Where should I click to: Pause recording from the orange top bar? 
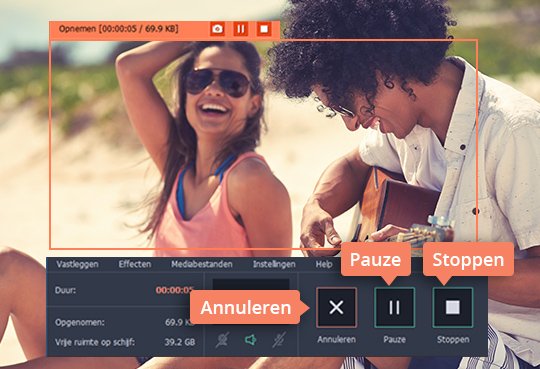point(241,29)
